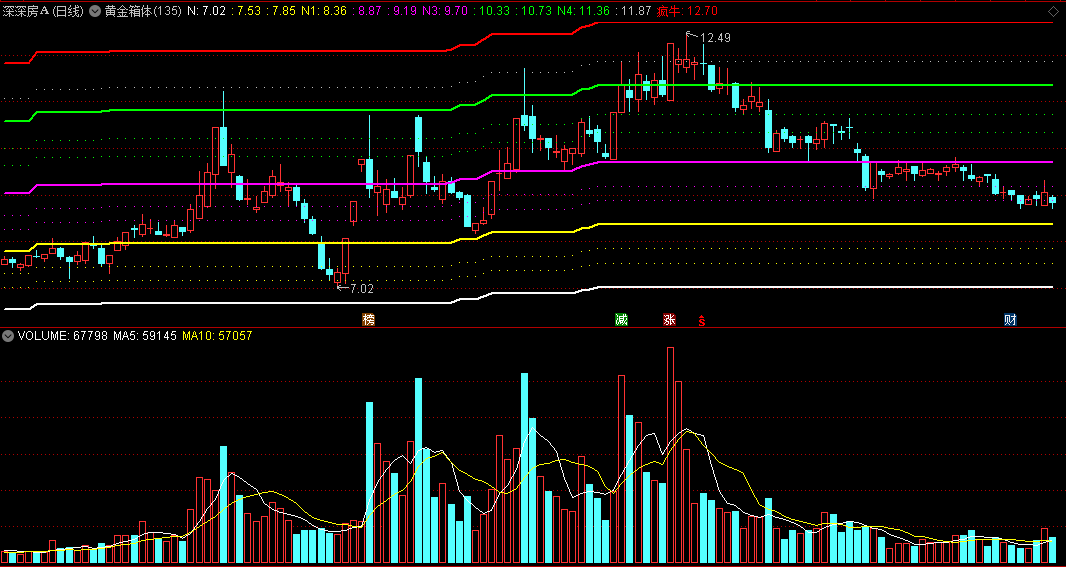Click the green 10.73 value in header
1066x567 pixels.
tap(537, 11)
